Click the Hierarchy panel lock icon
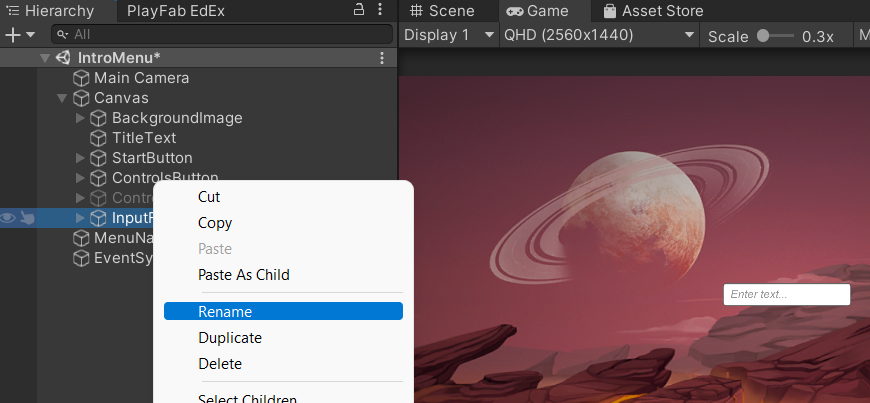This screenshot has width=870, height=403. pos(359,9)
